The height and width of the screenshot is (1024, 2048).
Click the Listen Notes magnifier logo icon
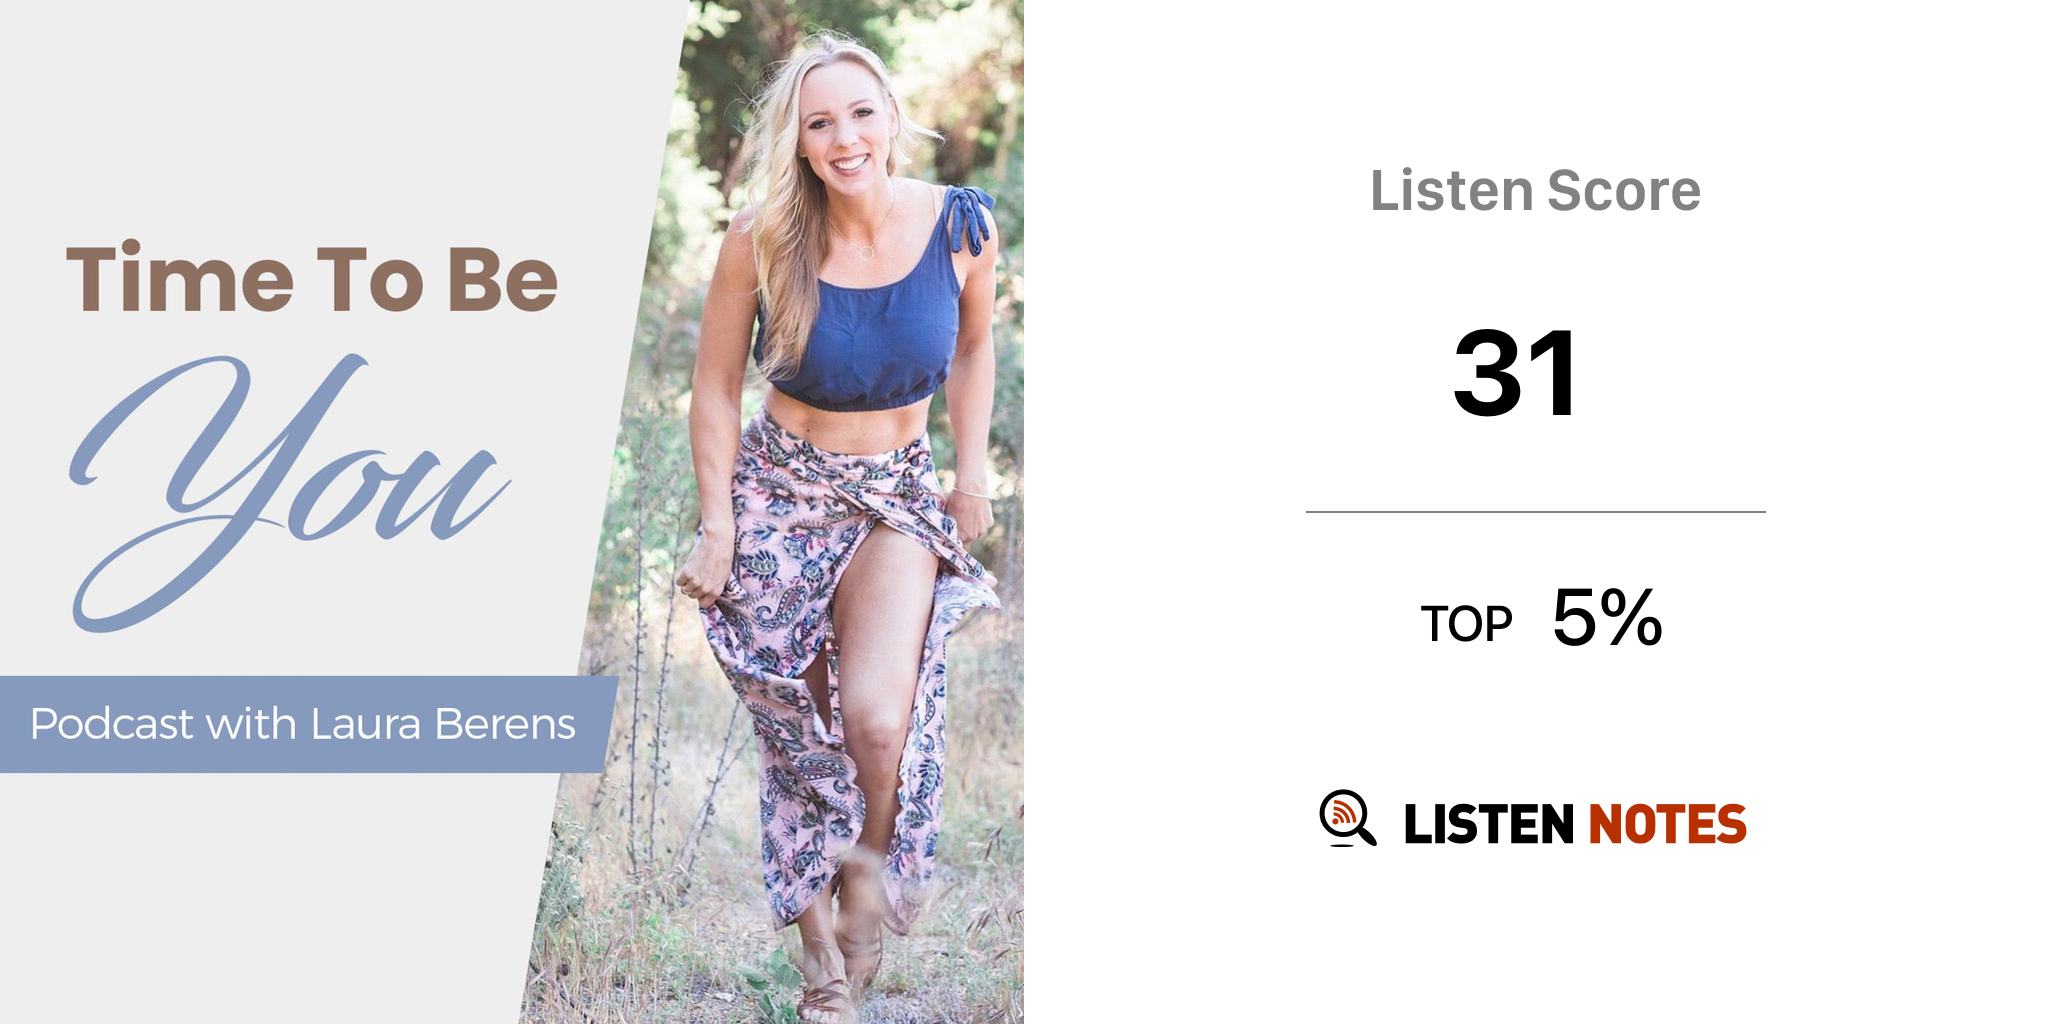tap(1347, 818)
